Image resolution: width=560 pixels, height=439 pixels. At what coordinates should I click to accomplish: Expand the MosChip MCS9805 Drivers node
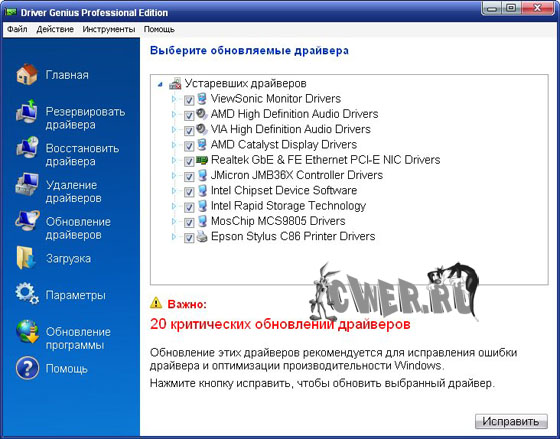(174, 222)
